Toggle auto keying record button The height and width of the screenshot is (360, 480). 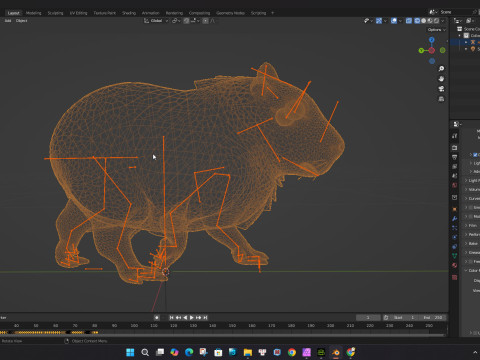(x=156, y=317)
